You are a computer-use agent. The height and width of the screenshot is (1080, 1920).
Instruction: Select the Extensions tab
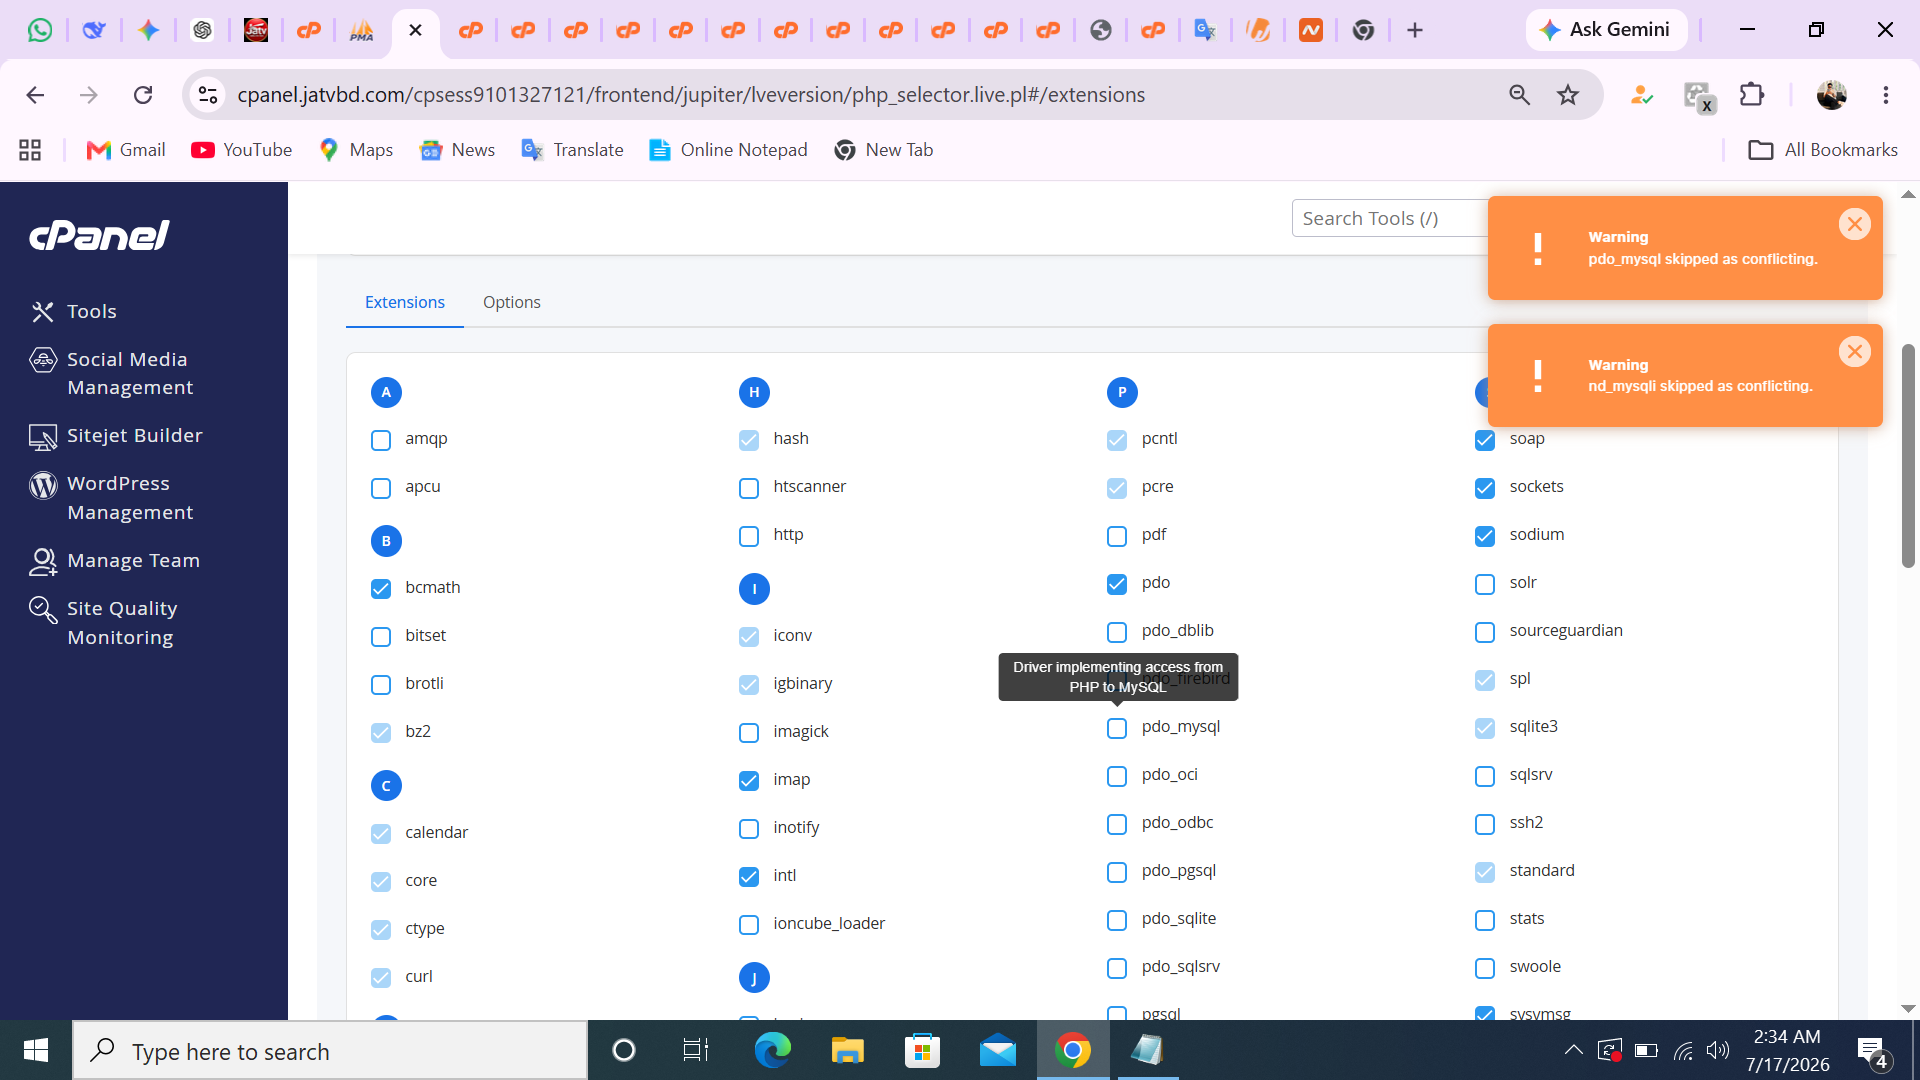404,302
